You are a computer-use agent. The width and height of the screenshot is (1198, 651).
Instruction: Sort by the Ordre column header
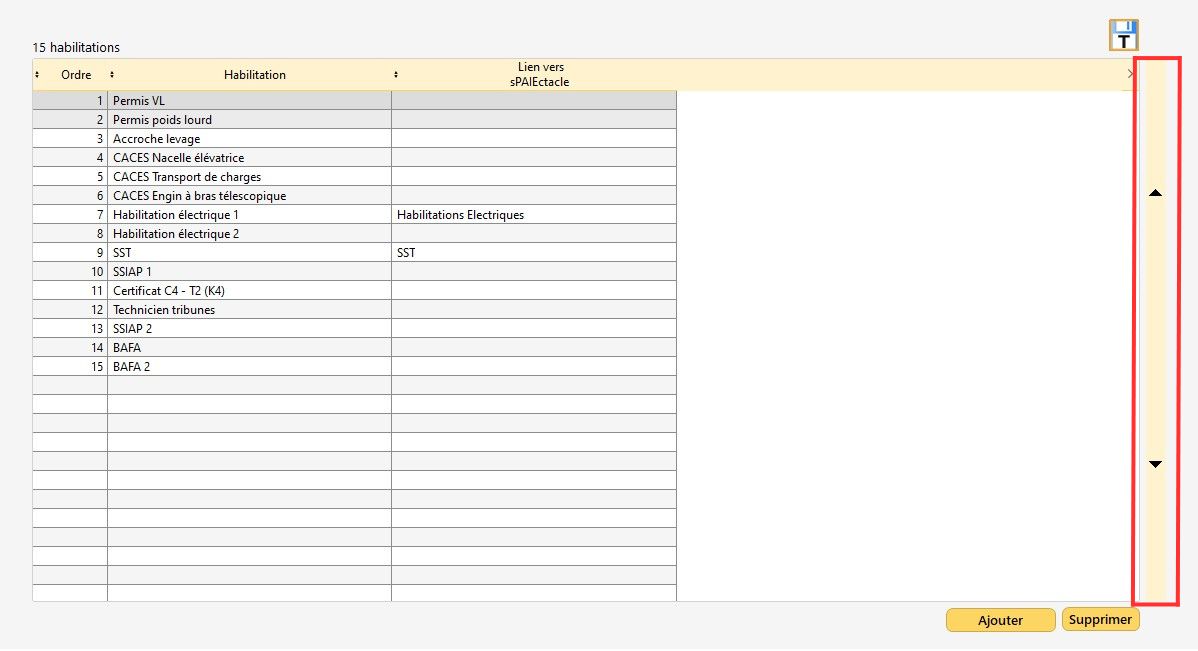(76, 75)
